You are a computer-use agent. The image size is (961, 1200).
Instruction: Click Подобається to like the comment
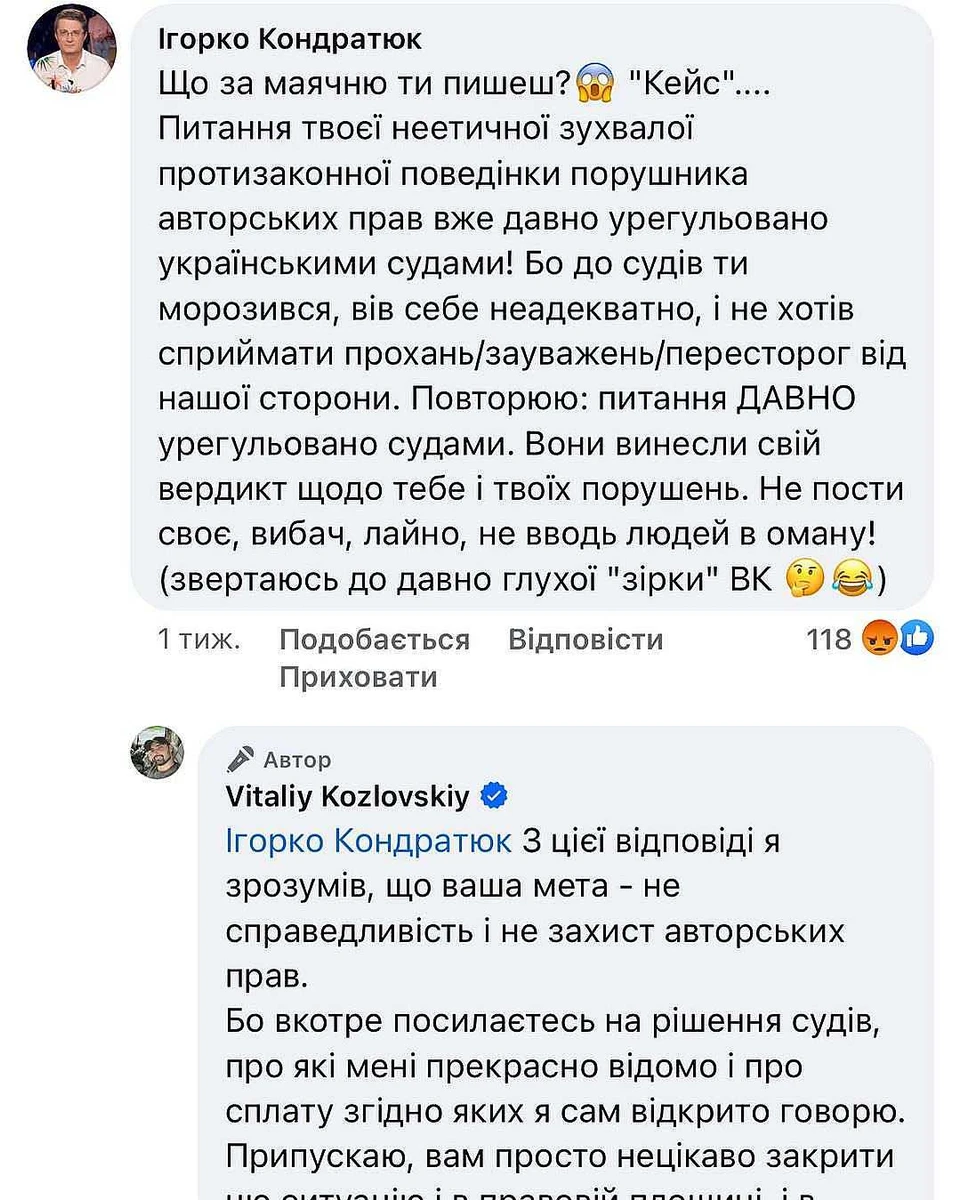click(374, 638)
